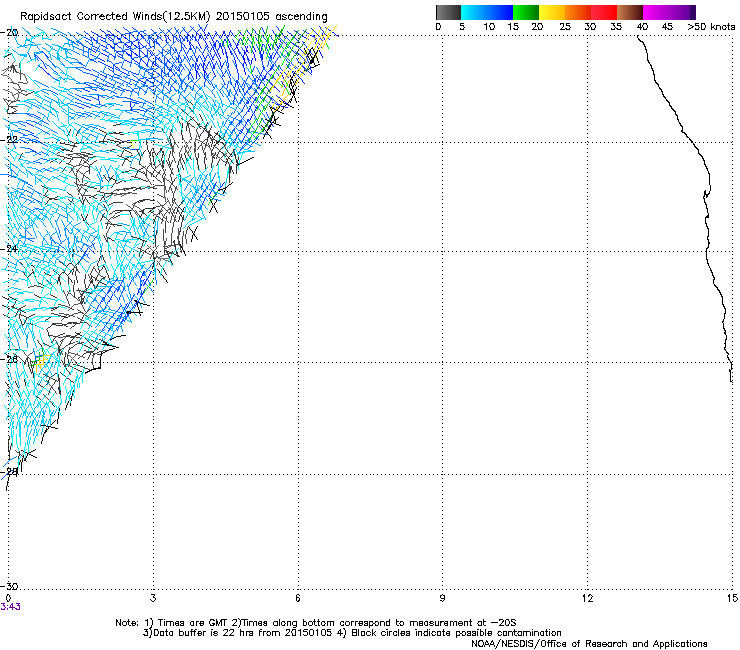Click the >50 knots legend label

[x=711, y=27]
